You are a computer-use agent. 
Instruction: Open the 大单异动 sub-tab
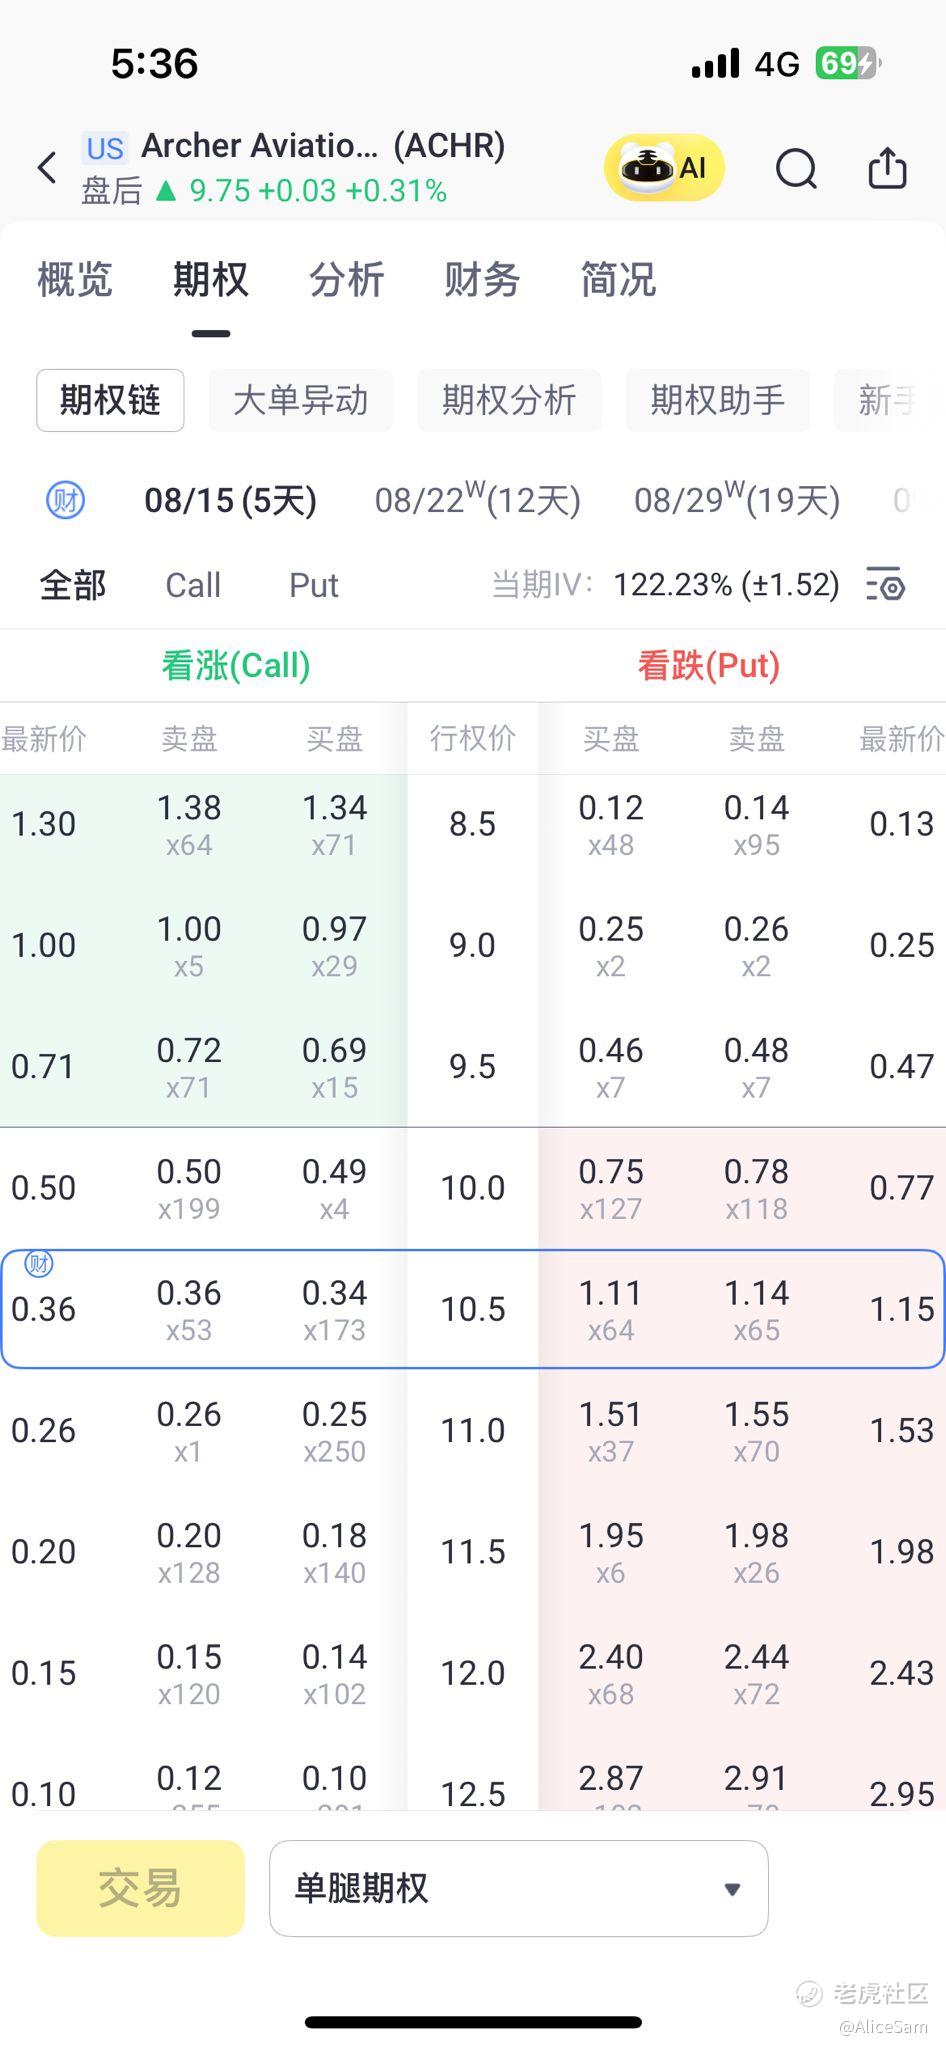tap(301, 400)
